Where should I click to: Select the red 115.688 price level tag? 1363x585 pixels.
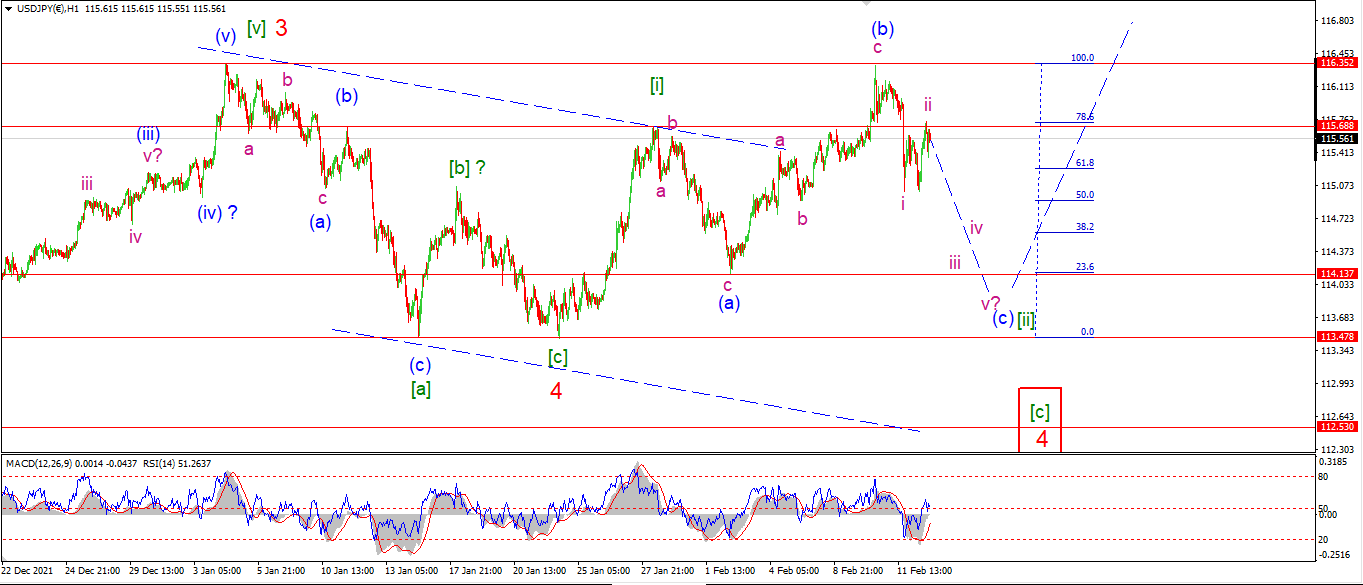pyautogui.click(x=1336, y=126)
